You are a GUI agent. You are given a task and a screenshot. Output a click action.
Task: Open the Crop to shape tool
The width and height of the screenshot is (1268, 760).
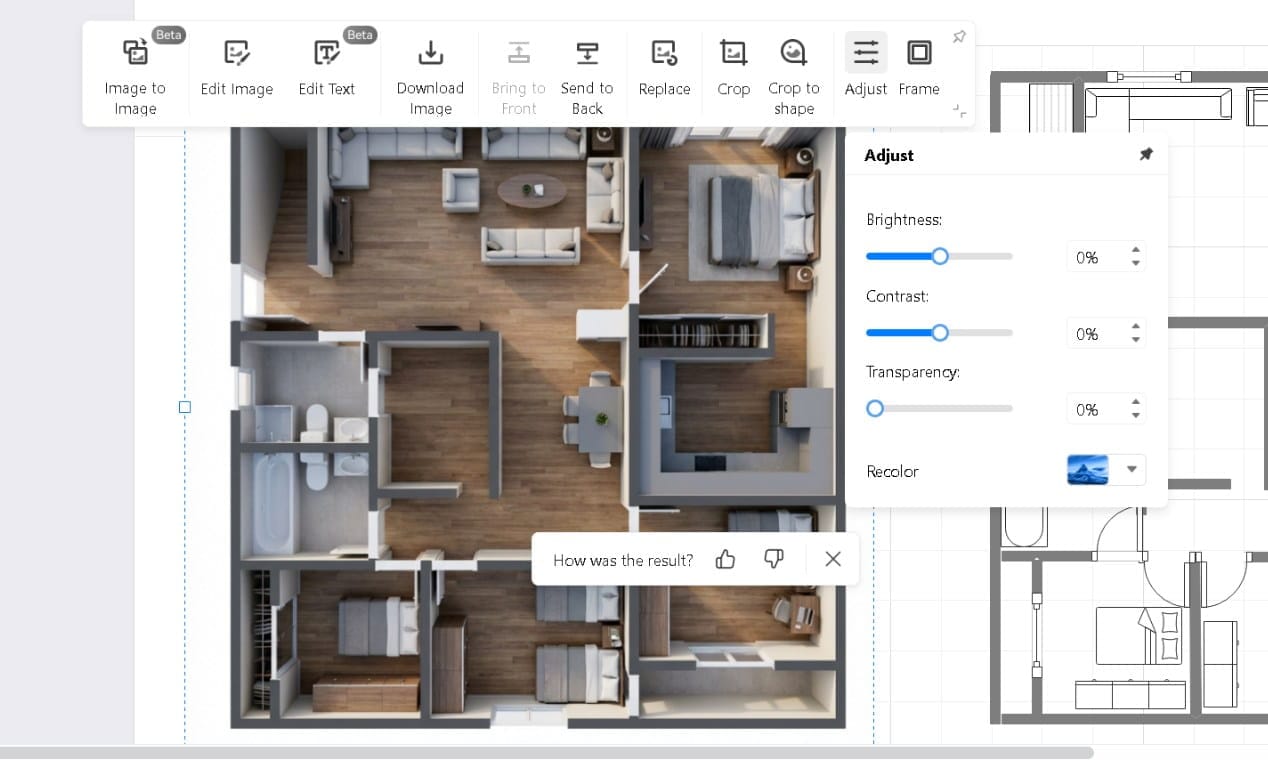click(x=793, y=70)
